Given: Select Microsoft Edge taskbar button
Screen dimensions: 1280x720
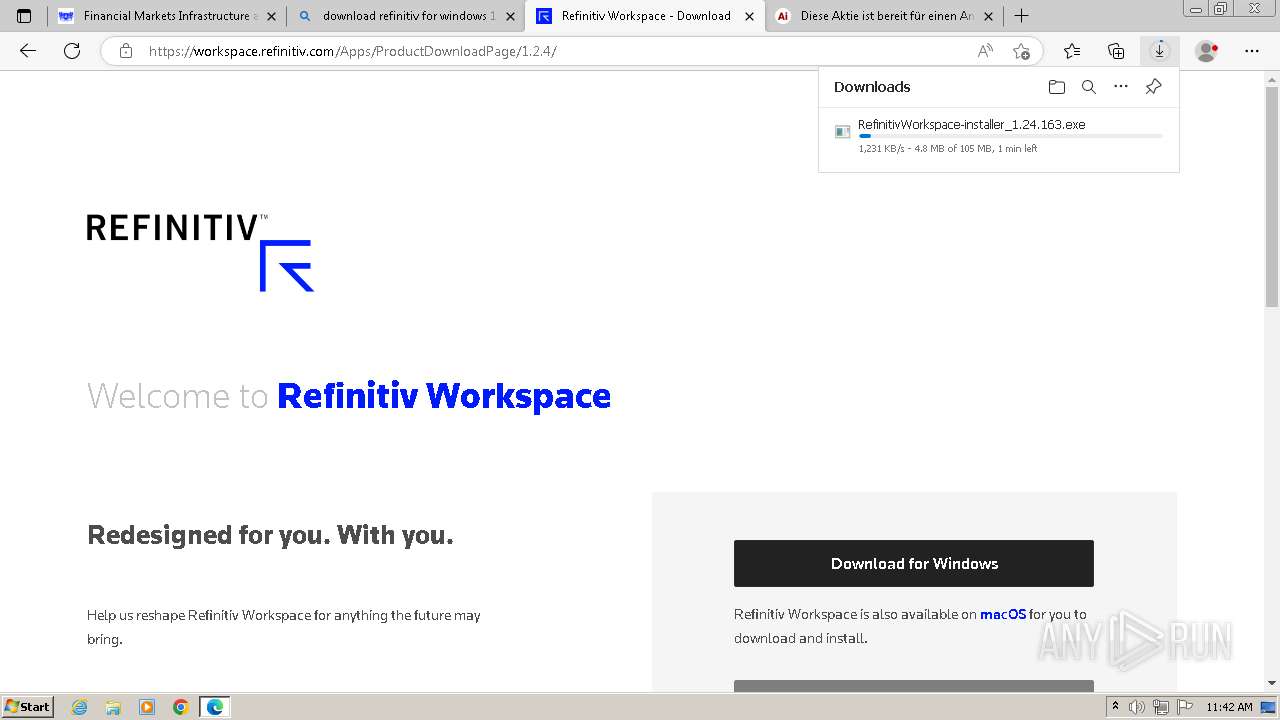Looking at the screenshot, I should pos(215,707).
